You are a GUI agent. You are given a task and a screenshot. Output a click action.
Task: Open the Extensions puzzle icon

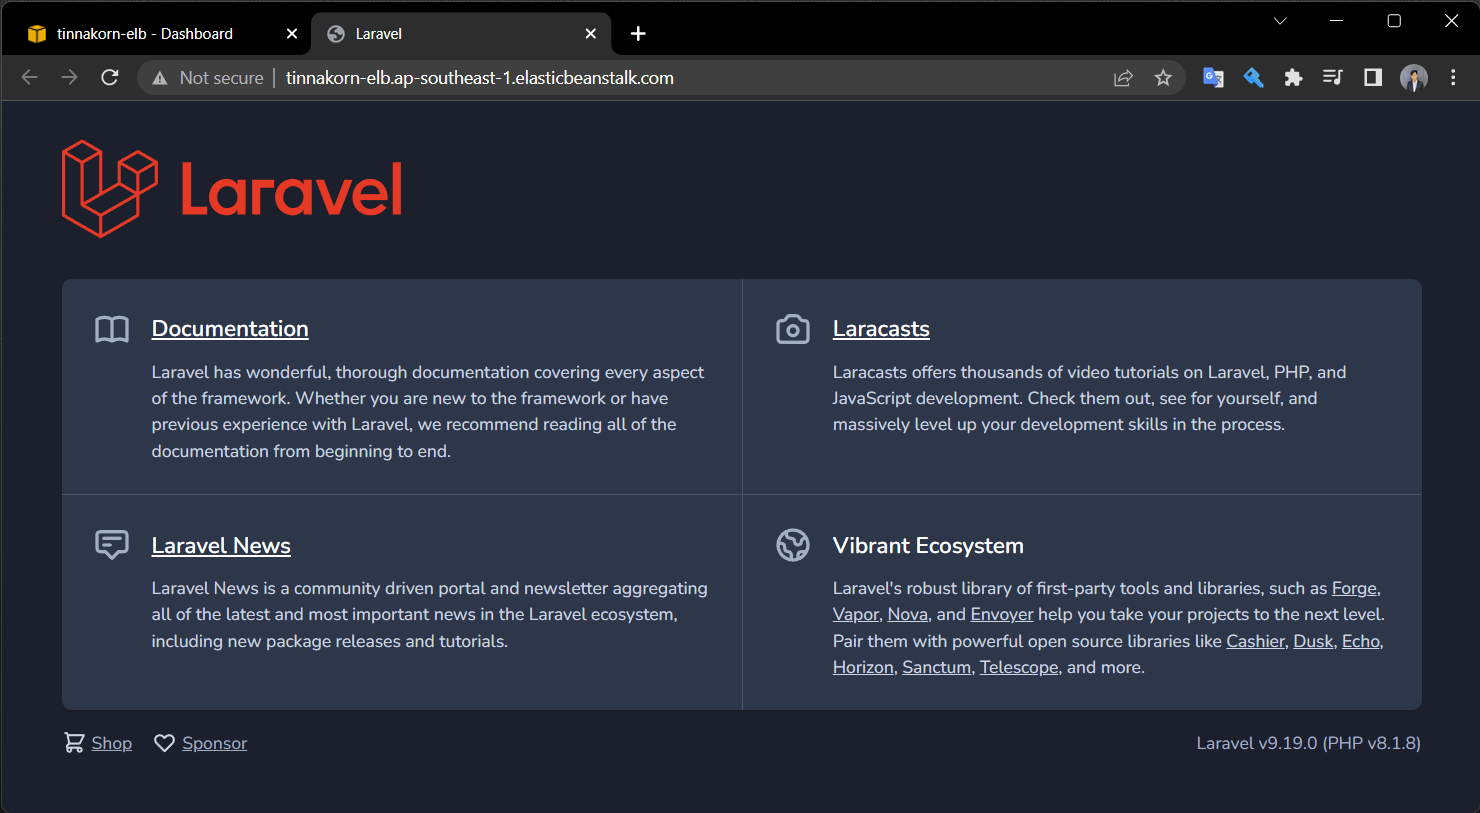[1293, 77]
